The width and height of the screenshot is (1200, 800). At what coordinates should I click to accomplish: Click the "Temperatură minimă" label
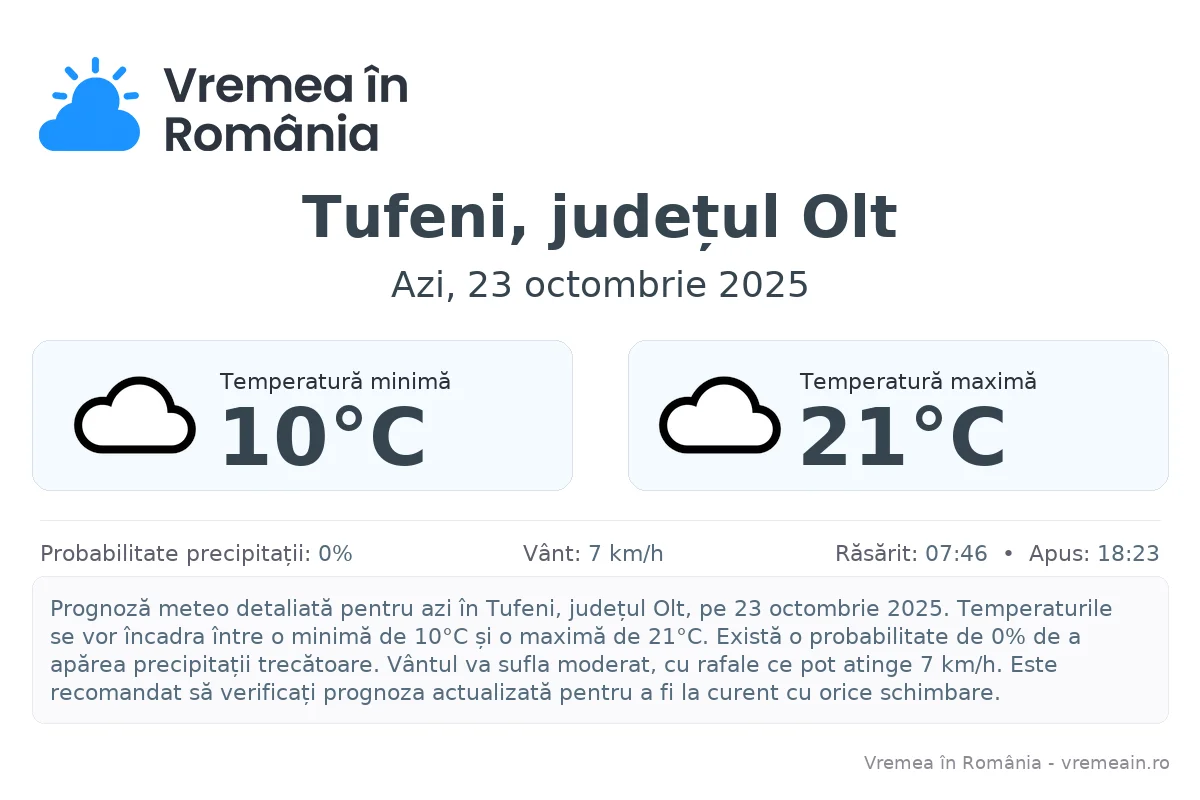335,381
